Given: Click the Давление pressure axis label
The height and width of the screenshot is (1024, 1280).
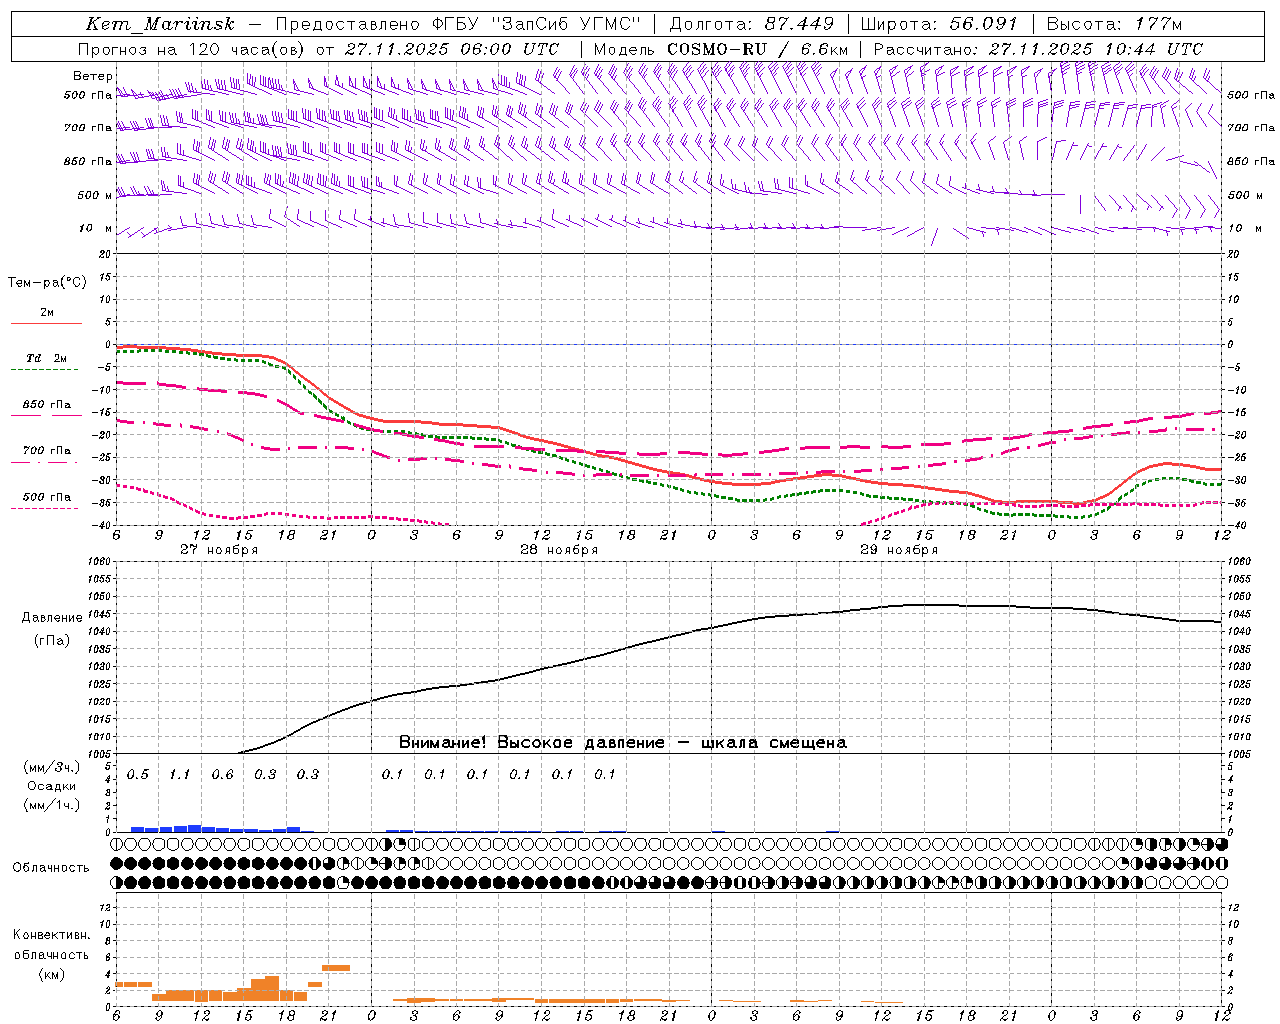Looking at the screenshot, I should click(52, 618).
